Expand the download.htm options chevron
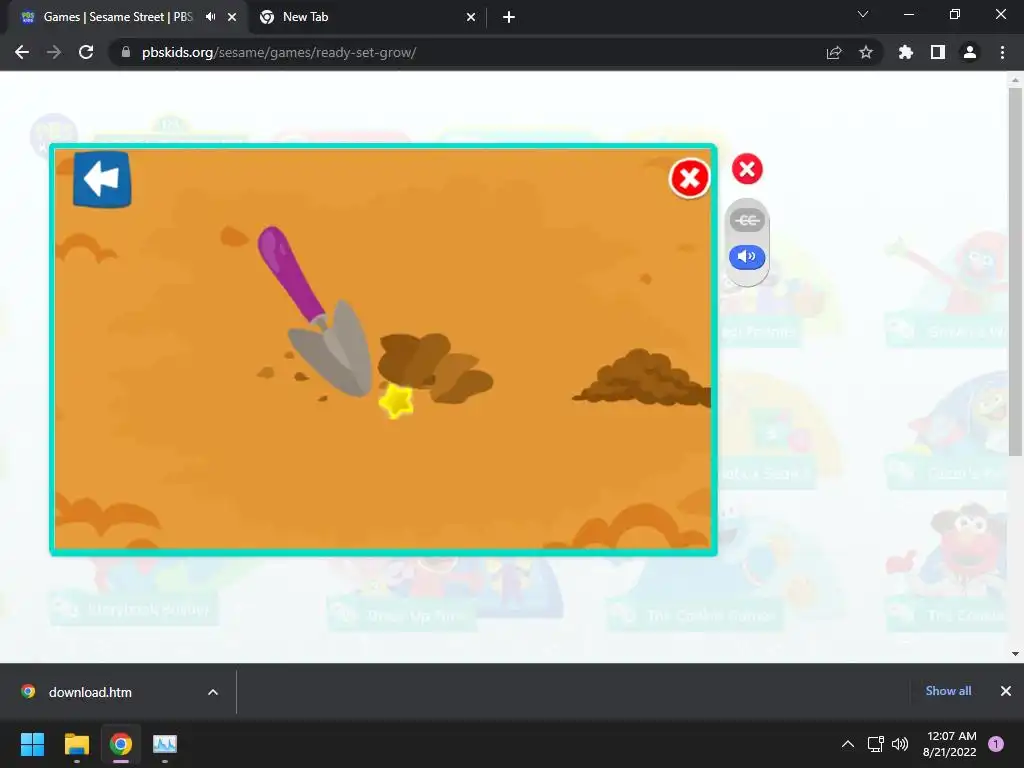Image resolution: width=1024 pixels, height=768 pixels. (x=213, y=692)
